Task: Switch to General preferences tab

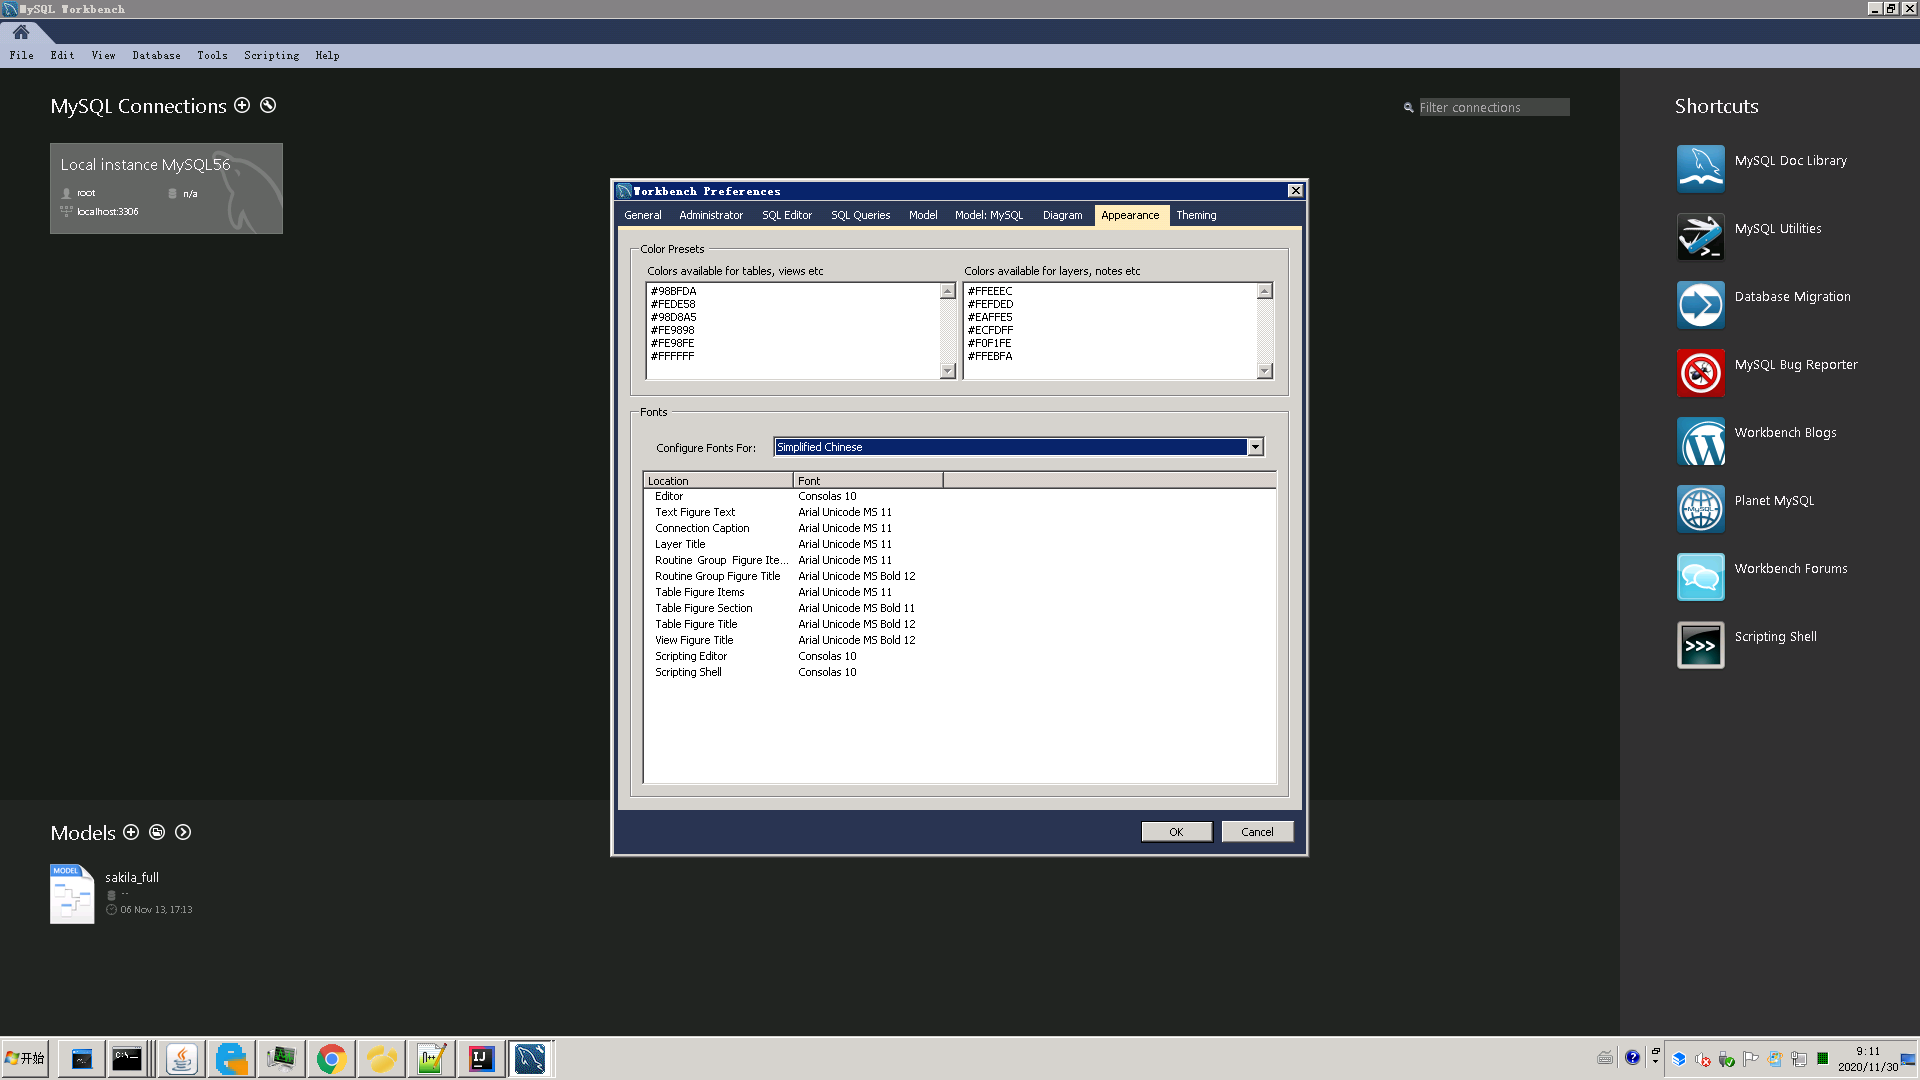Action: point(643,215)
